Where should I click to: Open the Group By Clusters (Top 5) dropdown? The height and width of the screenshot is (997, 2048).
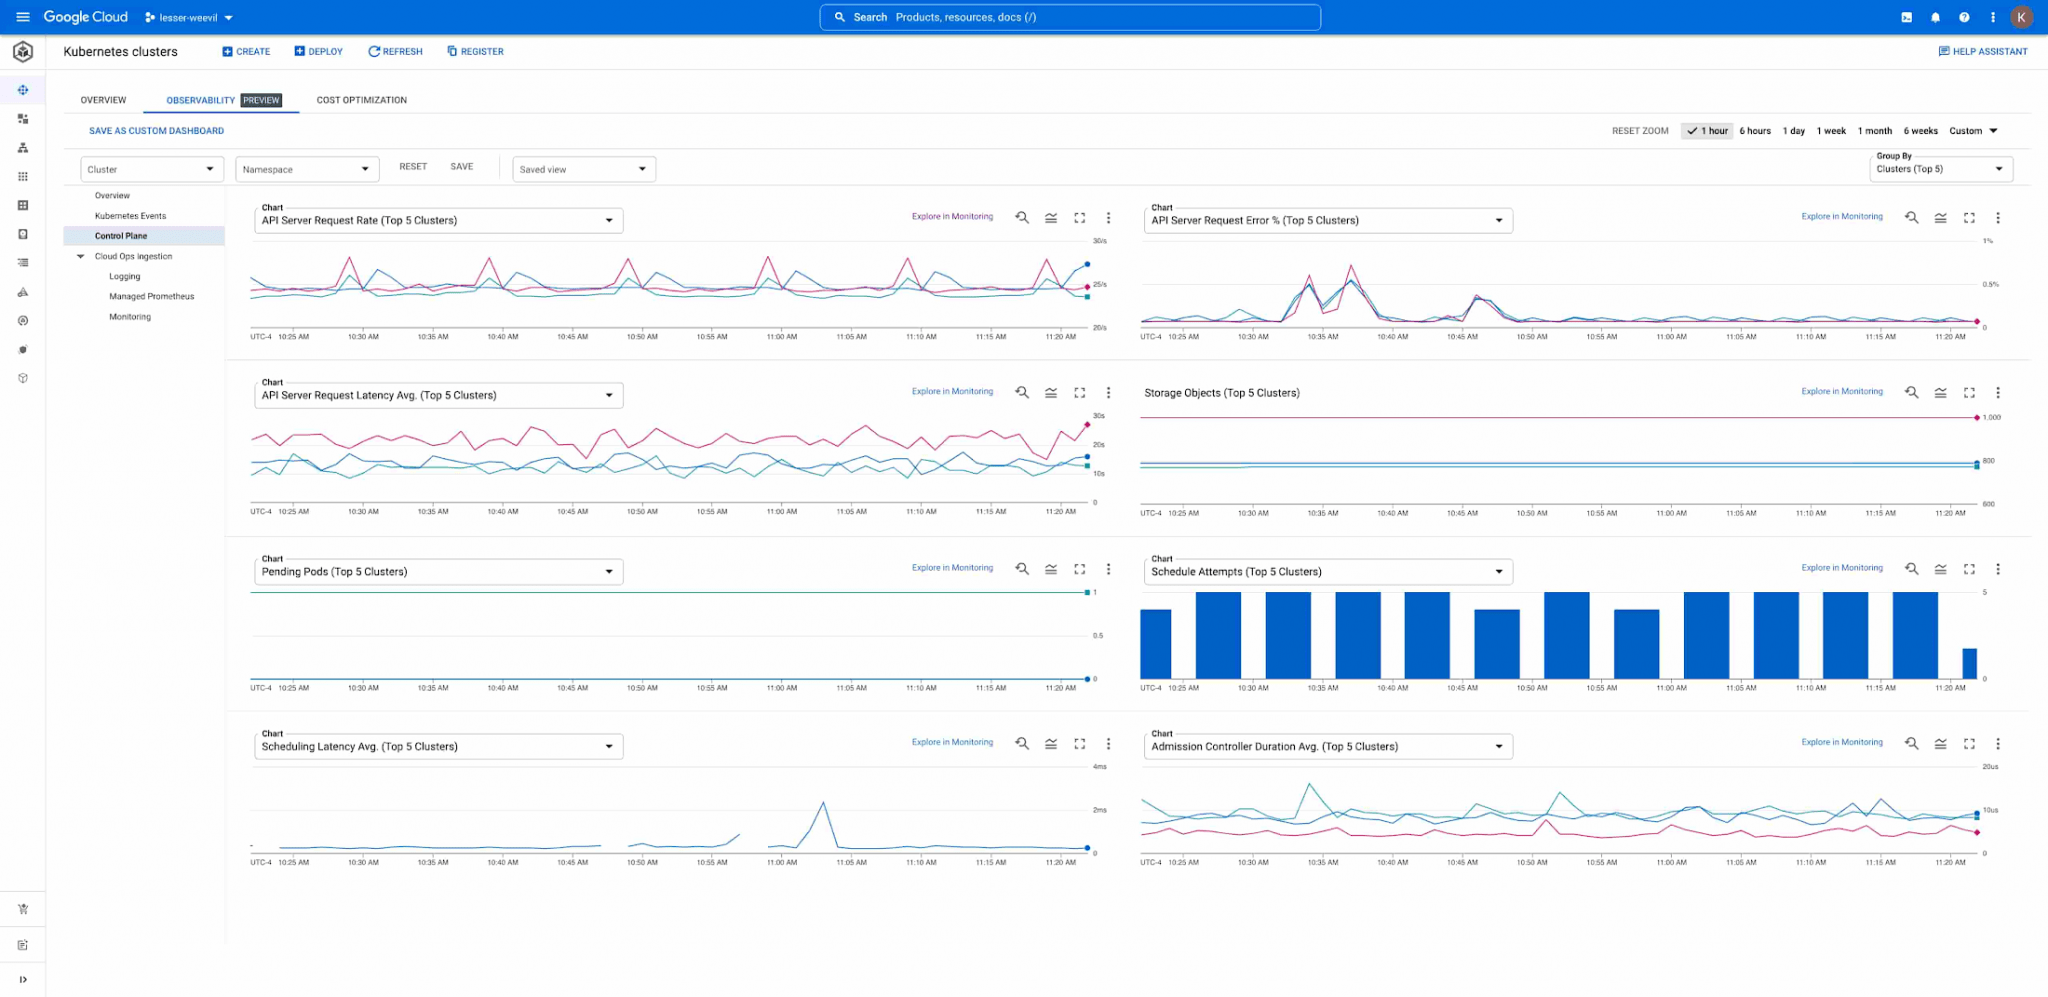pos(1939,168)
